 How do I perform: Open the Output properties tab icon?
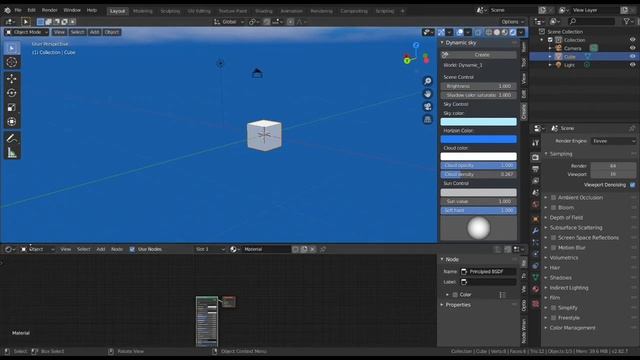tap(536, 169)
